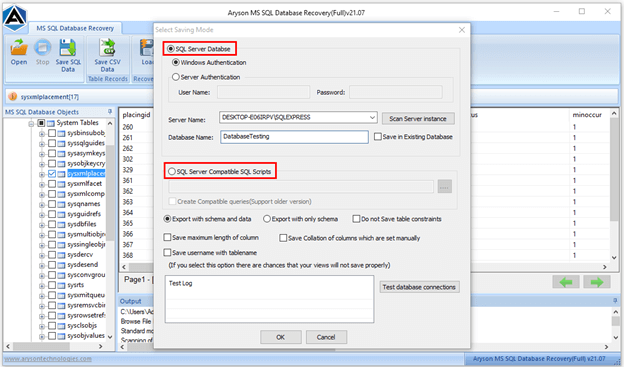Expand the sysdesend tree node

[41, 265]
